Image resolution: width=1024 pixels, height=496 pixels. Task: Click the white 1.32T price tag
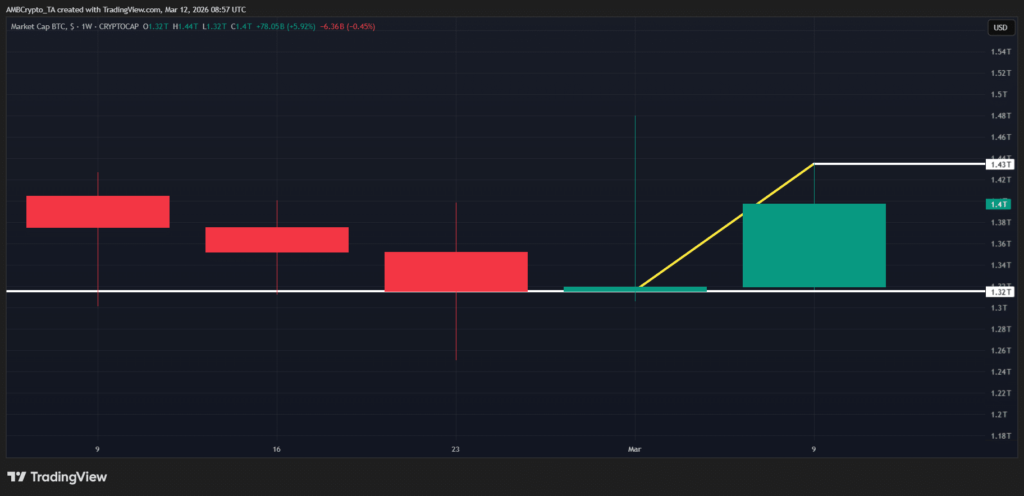click(999, 292)
